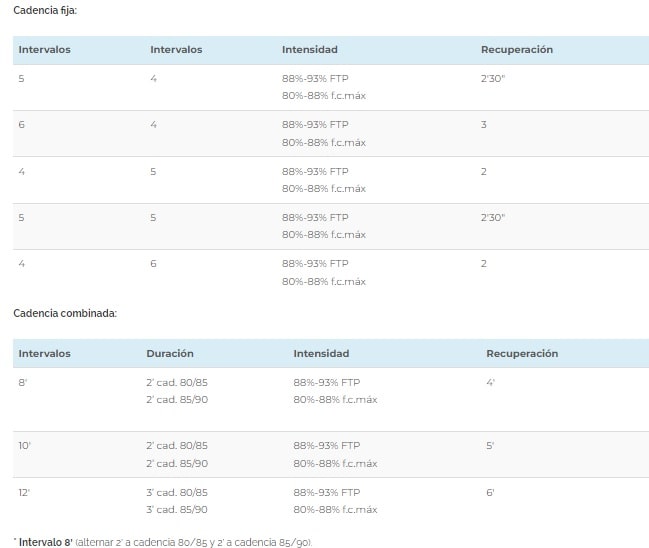Click 3' cad. 80/85 duration text

pos(177,493)
